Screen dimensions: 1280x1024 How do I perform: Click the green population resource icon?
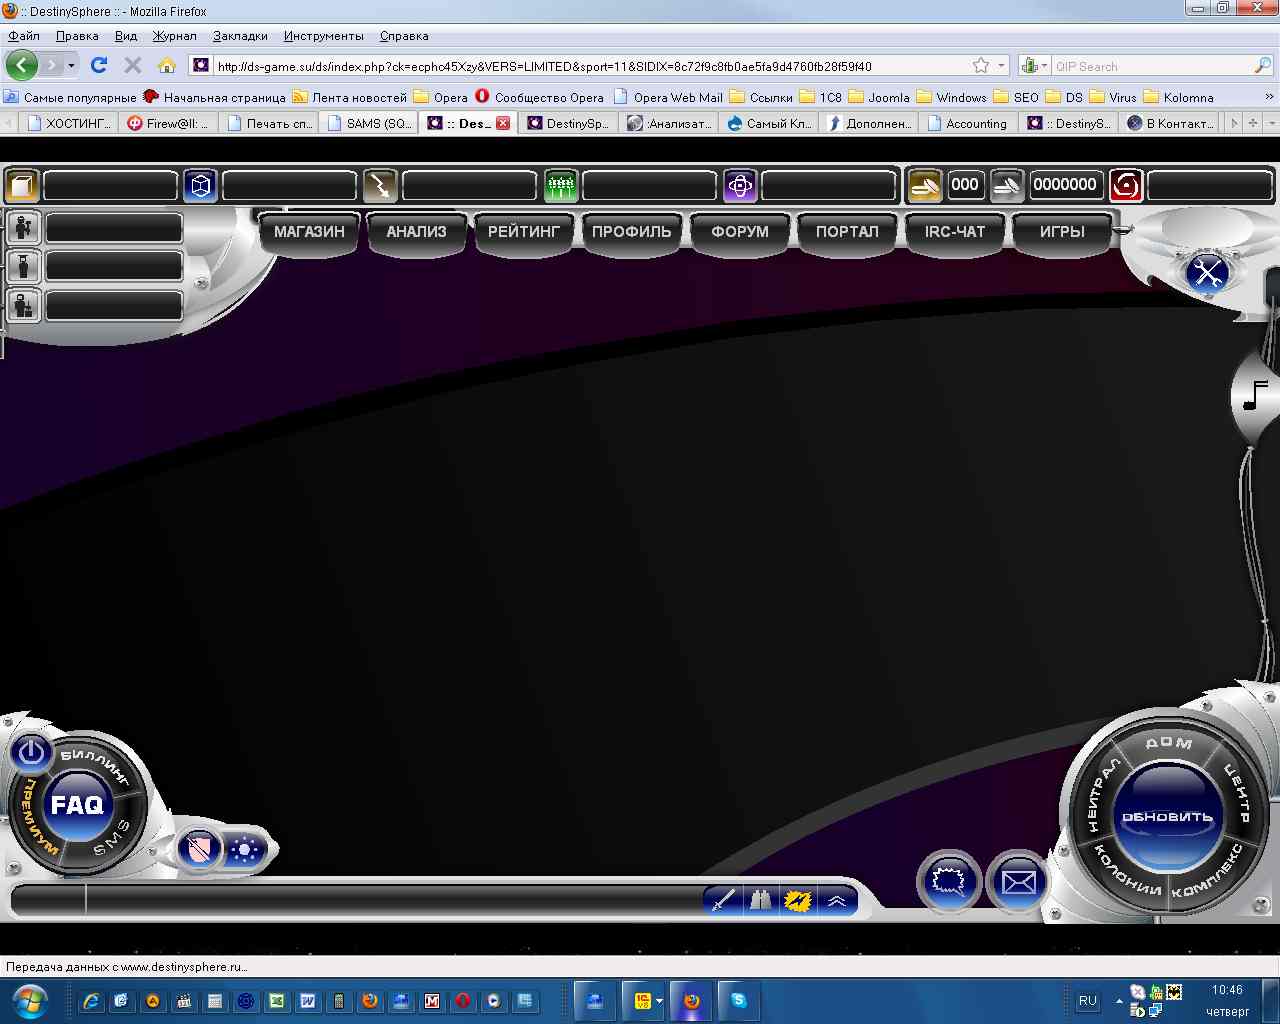[x=561, y=185]
